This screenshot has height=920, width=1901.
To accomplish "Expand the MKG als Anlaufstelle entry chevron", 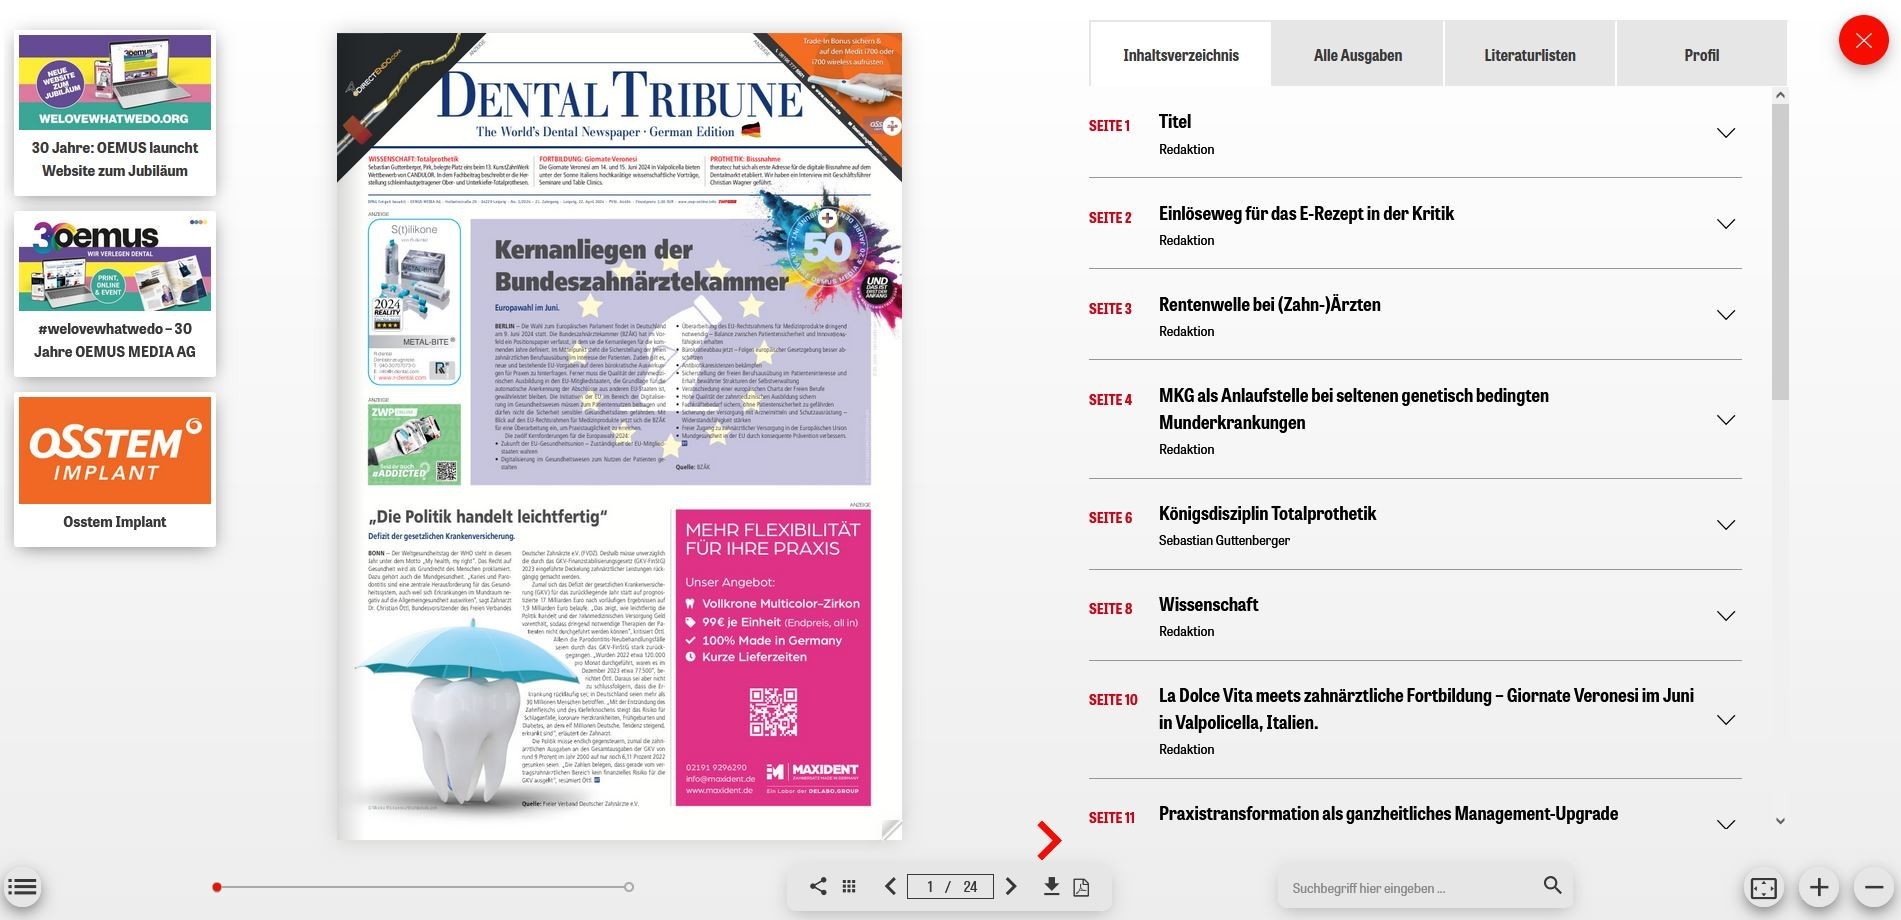I will (x=1726, y=420).
